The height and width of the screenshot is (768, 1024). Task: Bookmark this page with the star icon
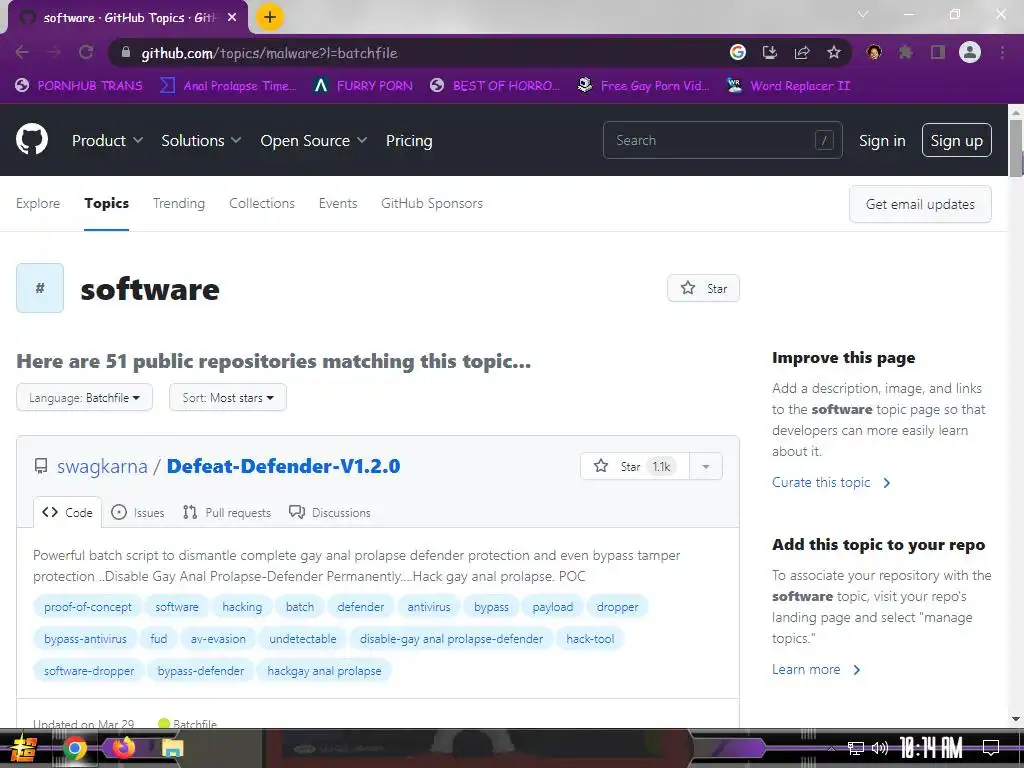tap(834, 52)
